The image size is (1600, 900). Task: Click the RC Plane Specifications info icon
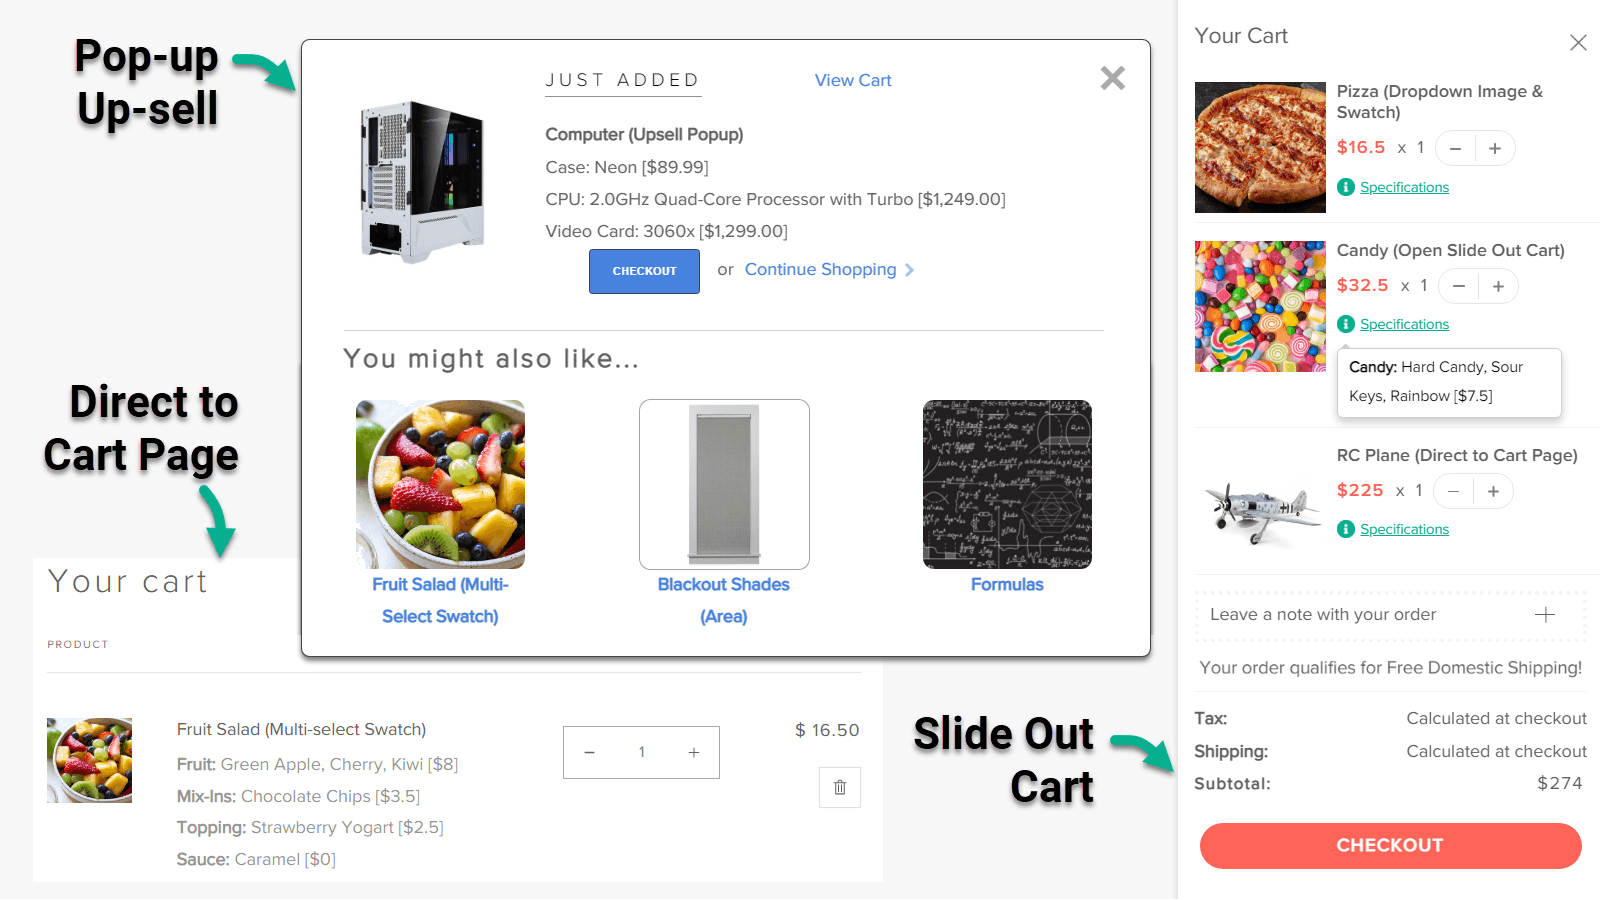pyautogui.click(x=1346, y=529)
